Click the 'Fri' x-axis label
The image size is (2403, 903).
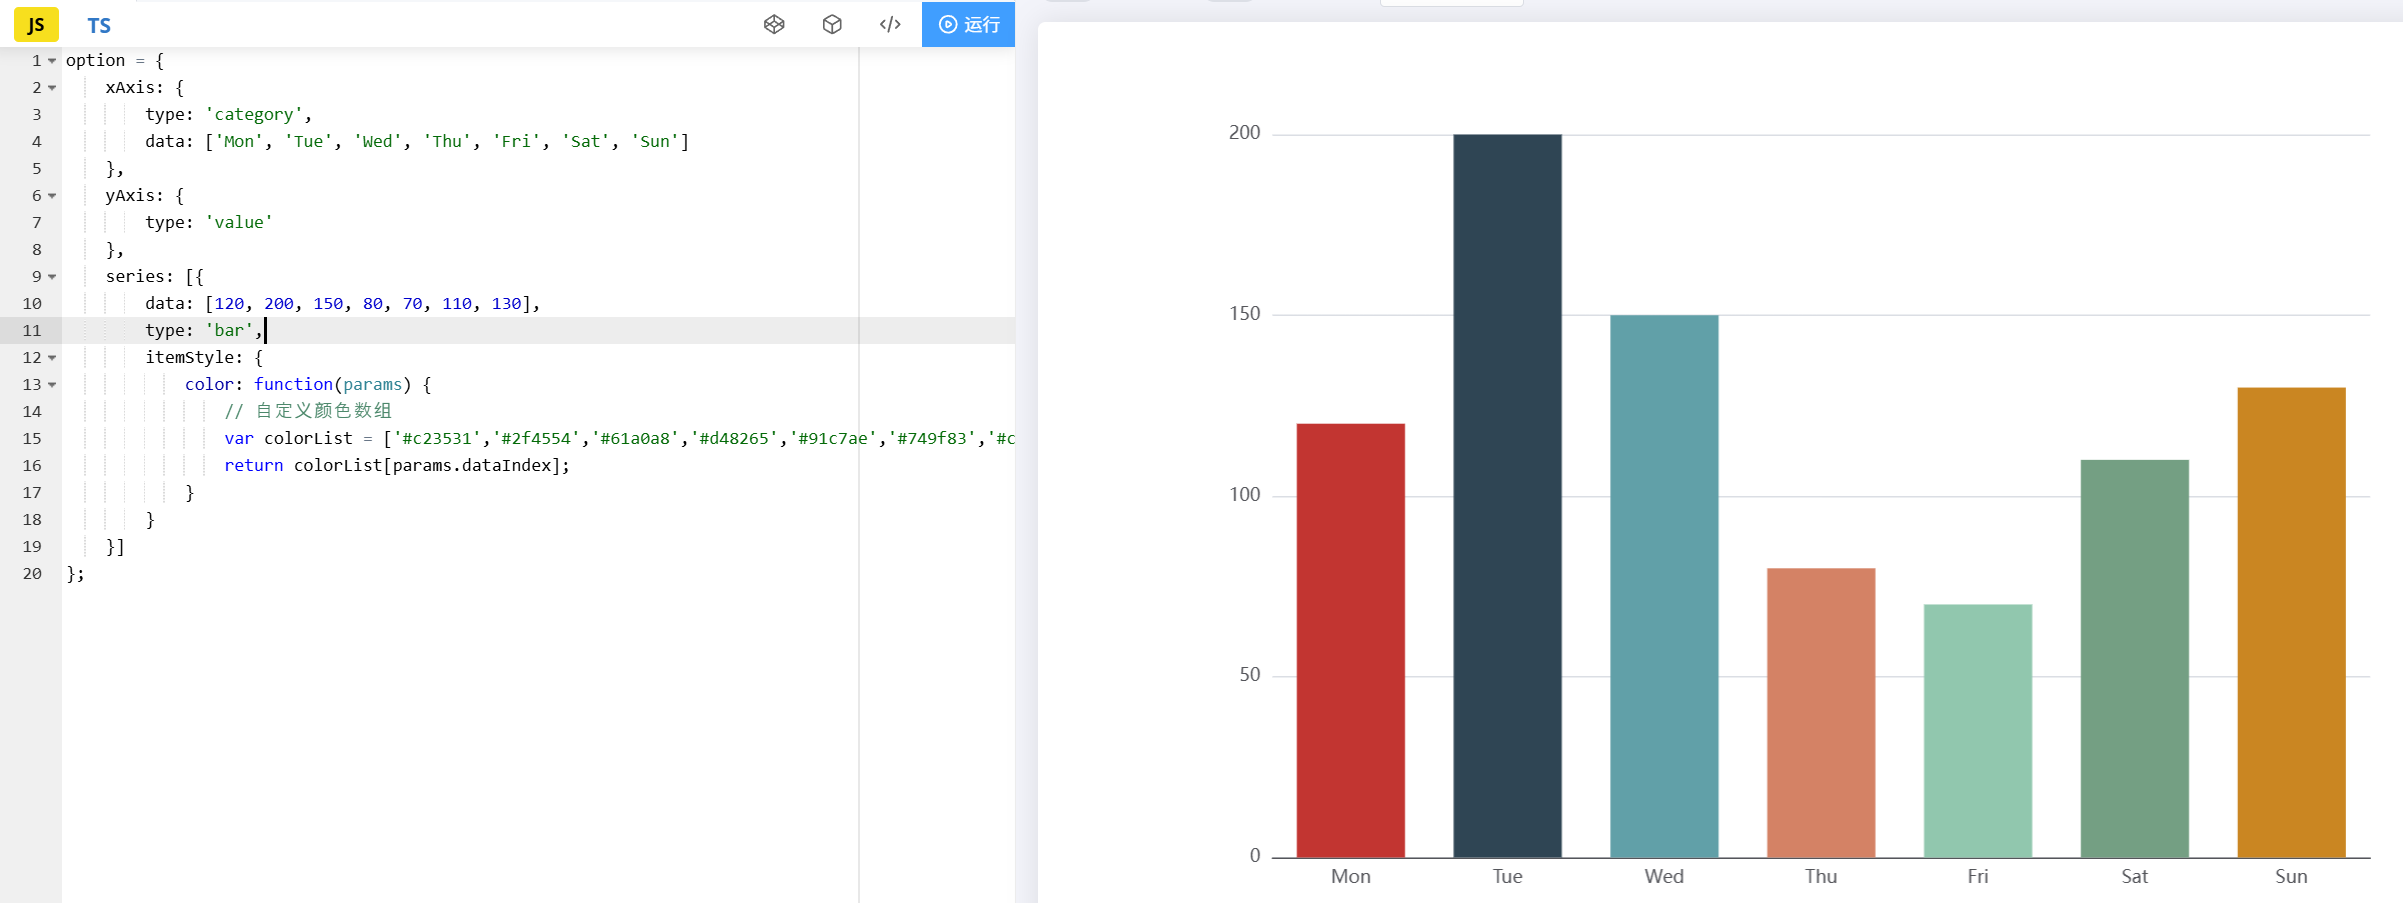coord(1978,876)
